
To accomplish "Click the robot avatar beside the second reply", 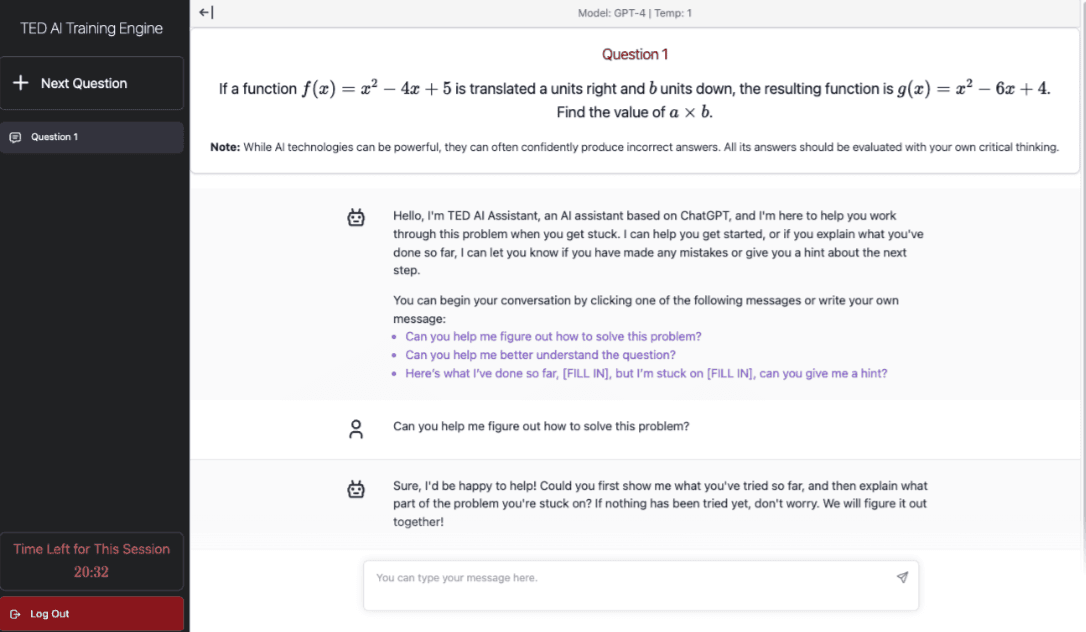I will 356,489.
